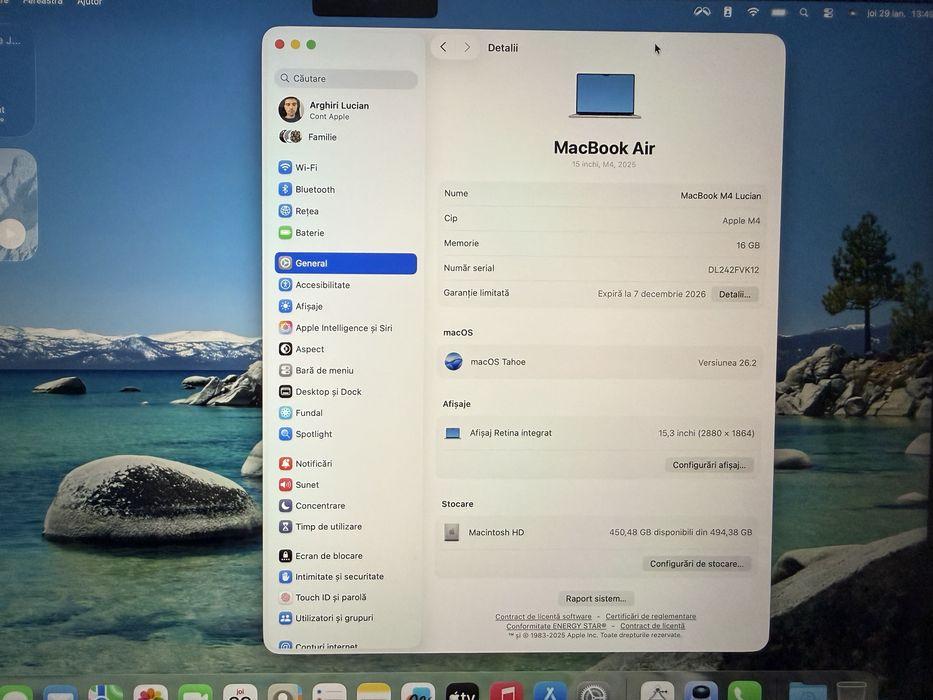The image size is (933, 700).
Task: Open Spotlight search in menu bar
Action: tap(804, 12)
